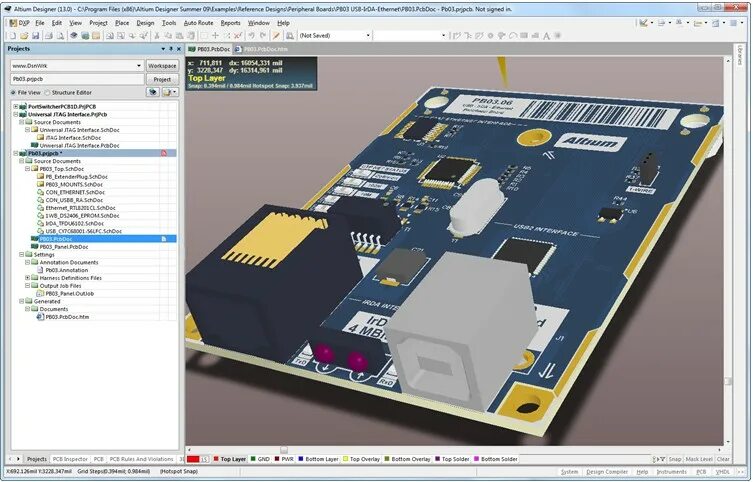Click the Cut scissors icon
753x482 pixels.
click(x=157, y=36)
